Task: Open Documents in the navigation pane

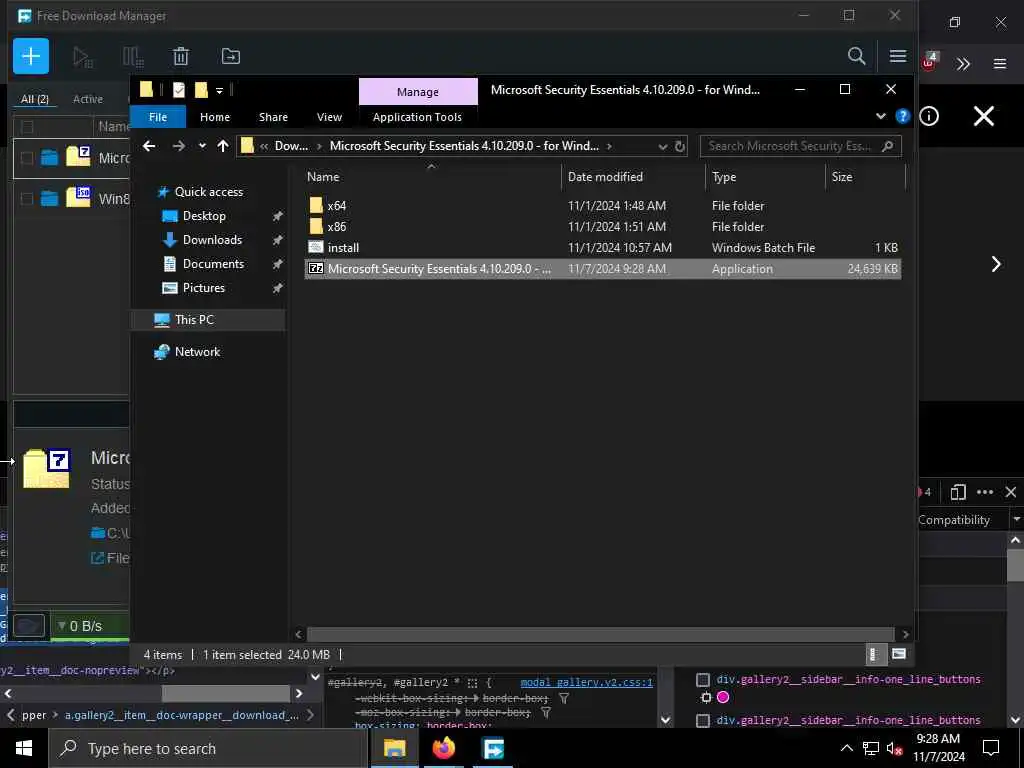Action: (213, 264)
